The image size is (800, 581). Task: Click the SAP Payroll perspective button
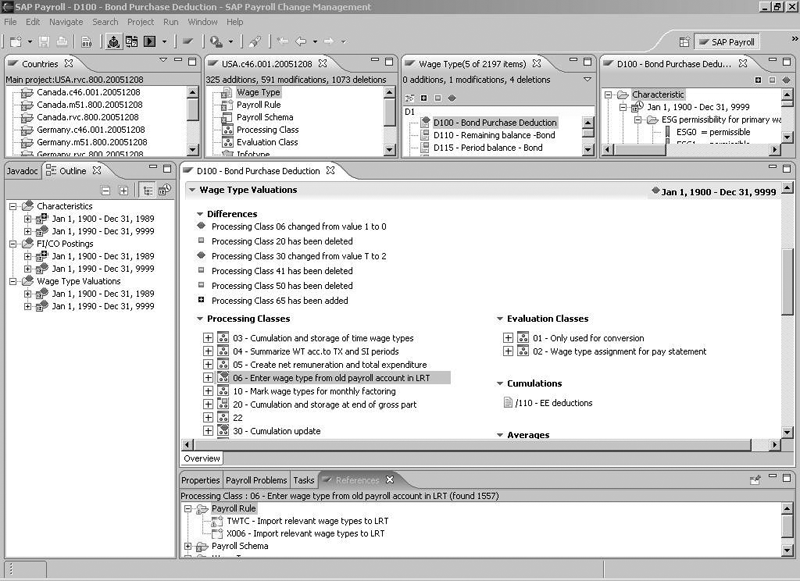click(x=728, y=42)
